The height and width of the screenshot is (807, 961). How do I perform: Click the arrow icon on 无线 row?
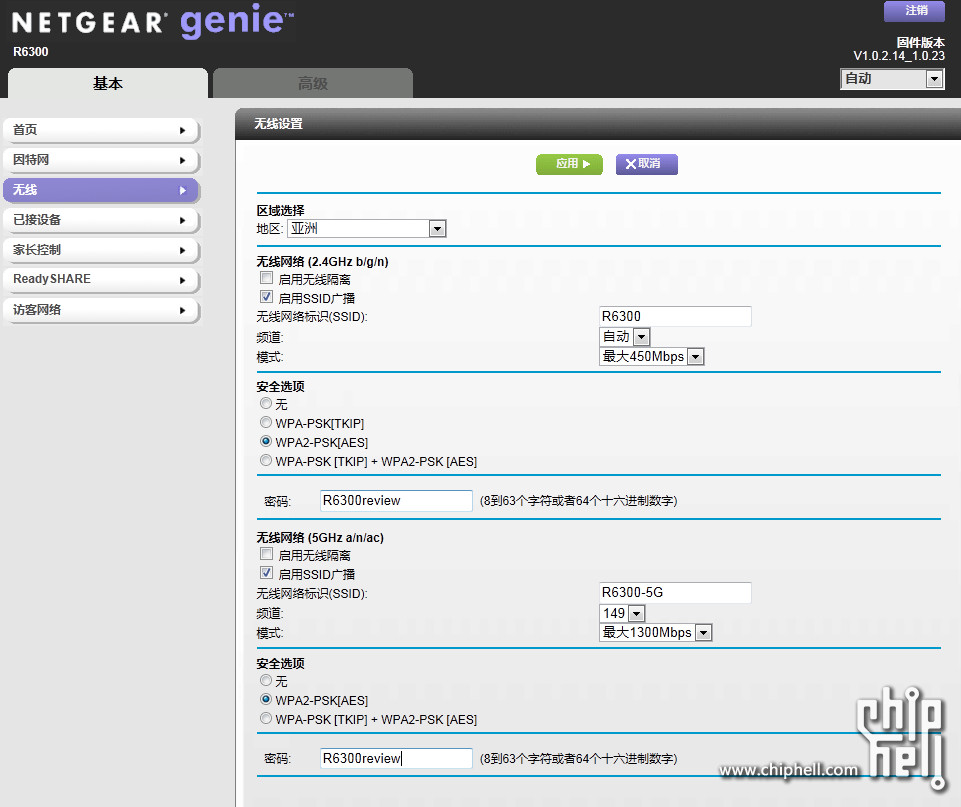coord(182,191)
